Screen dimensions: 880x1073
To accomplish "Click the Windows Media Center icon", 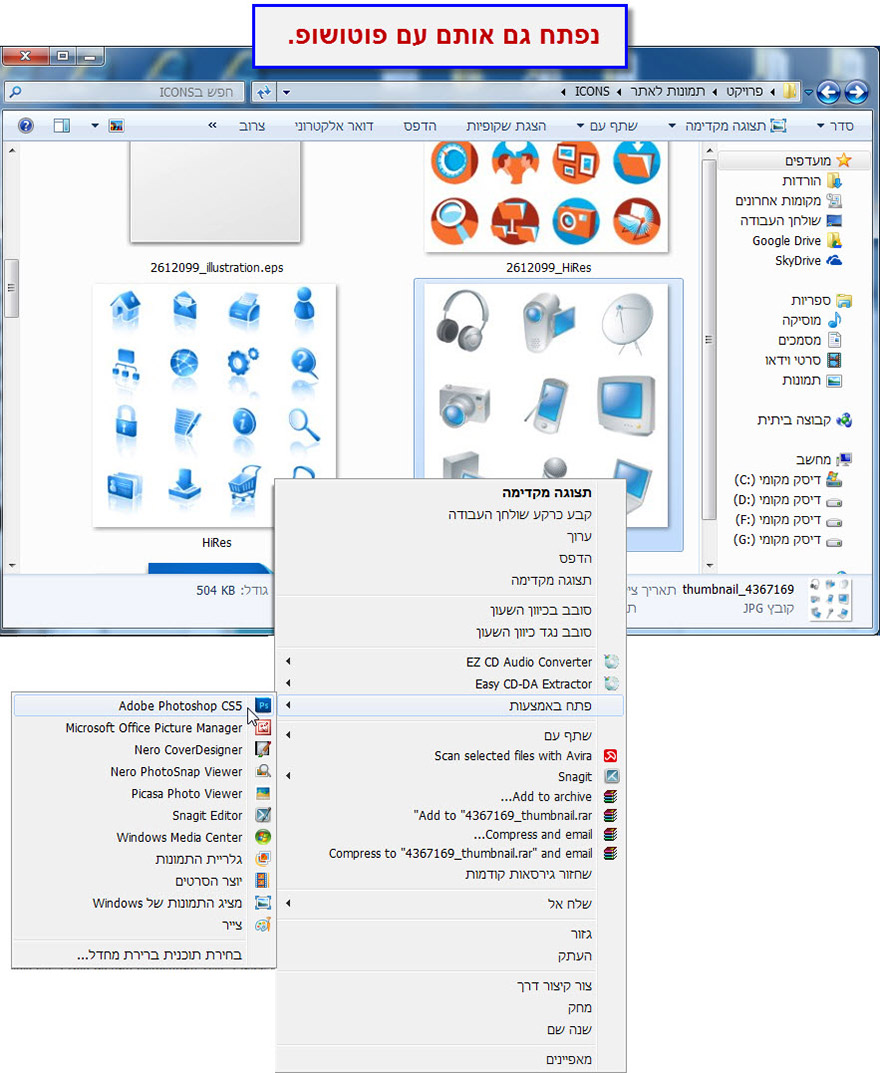I will click(x=263, y=837).
